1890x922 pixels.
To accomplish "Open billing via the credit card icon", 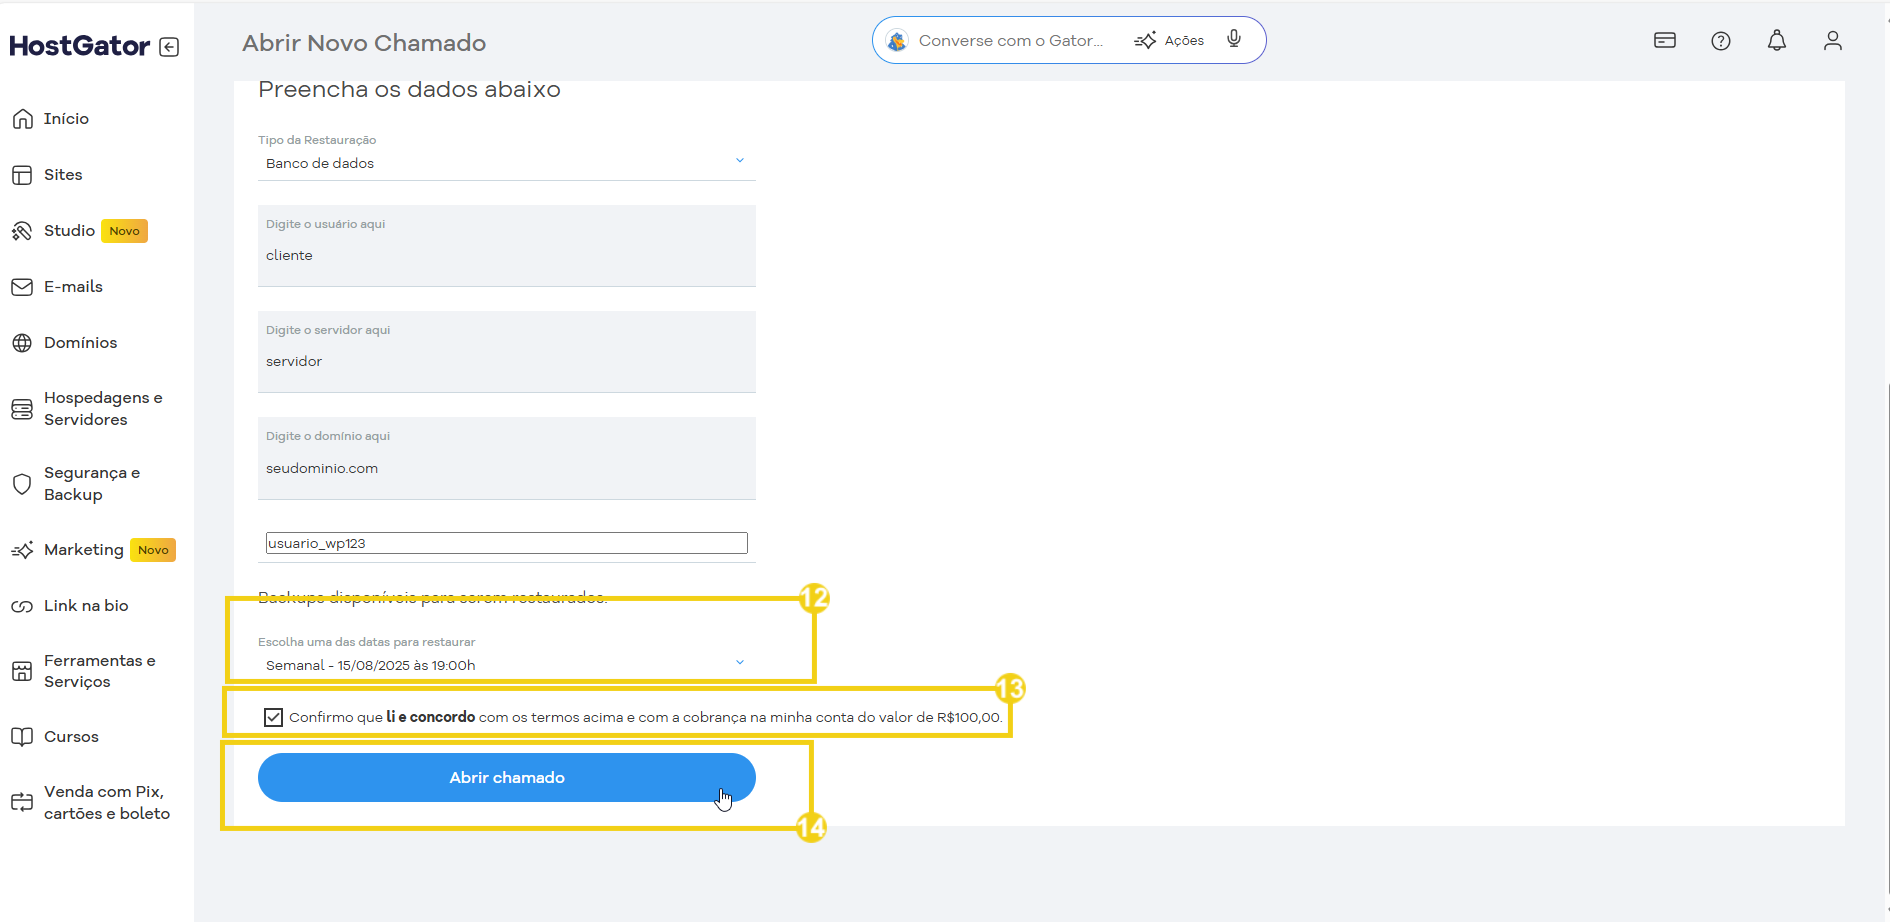I will click(x=1665, y=40).
